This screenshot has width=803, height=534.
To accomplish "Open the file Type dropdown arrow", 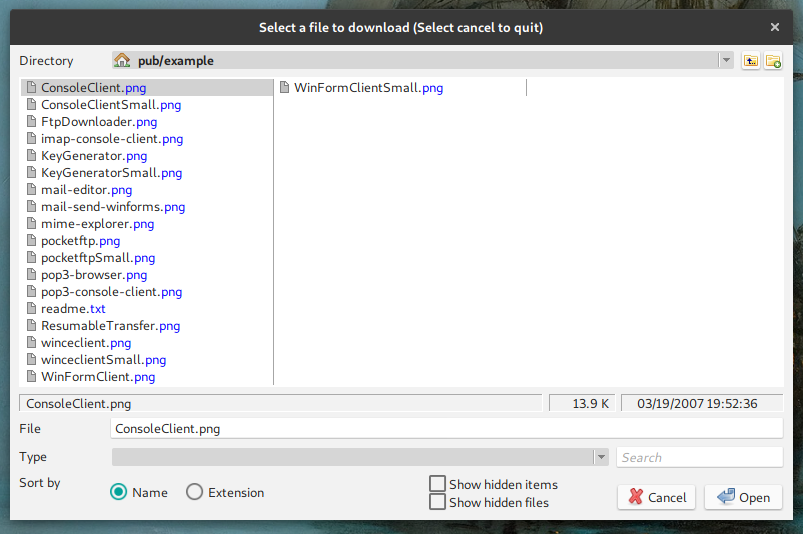I will 600,457.
